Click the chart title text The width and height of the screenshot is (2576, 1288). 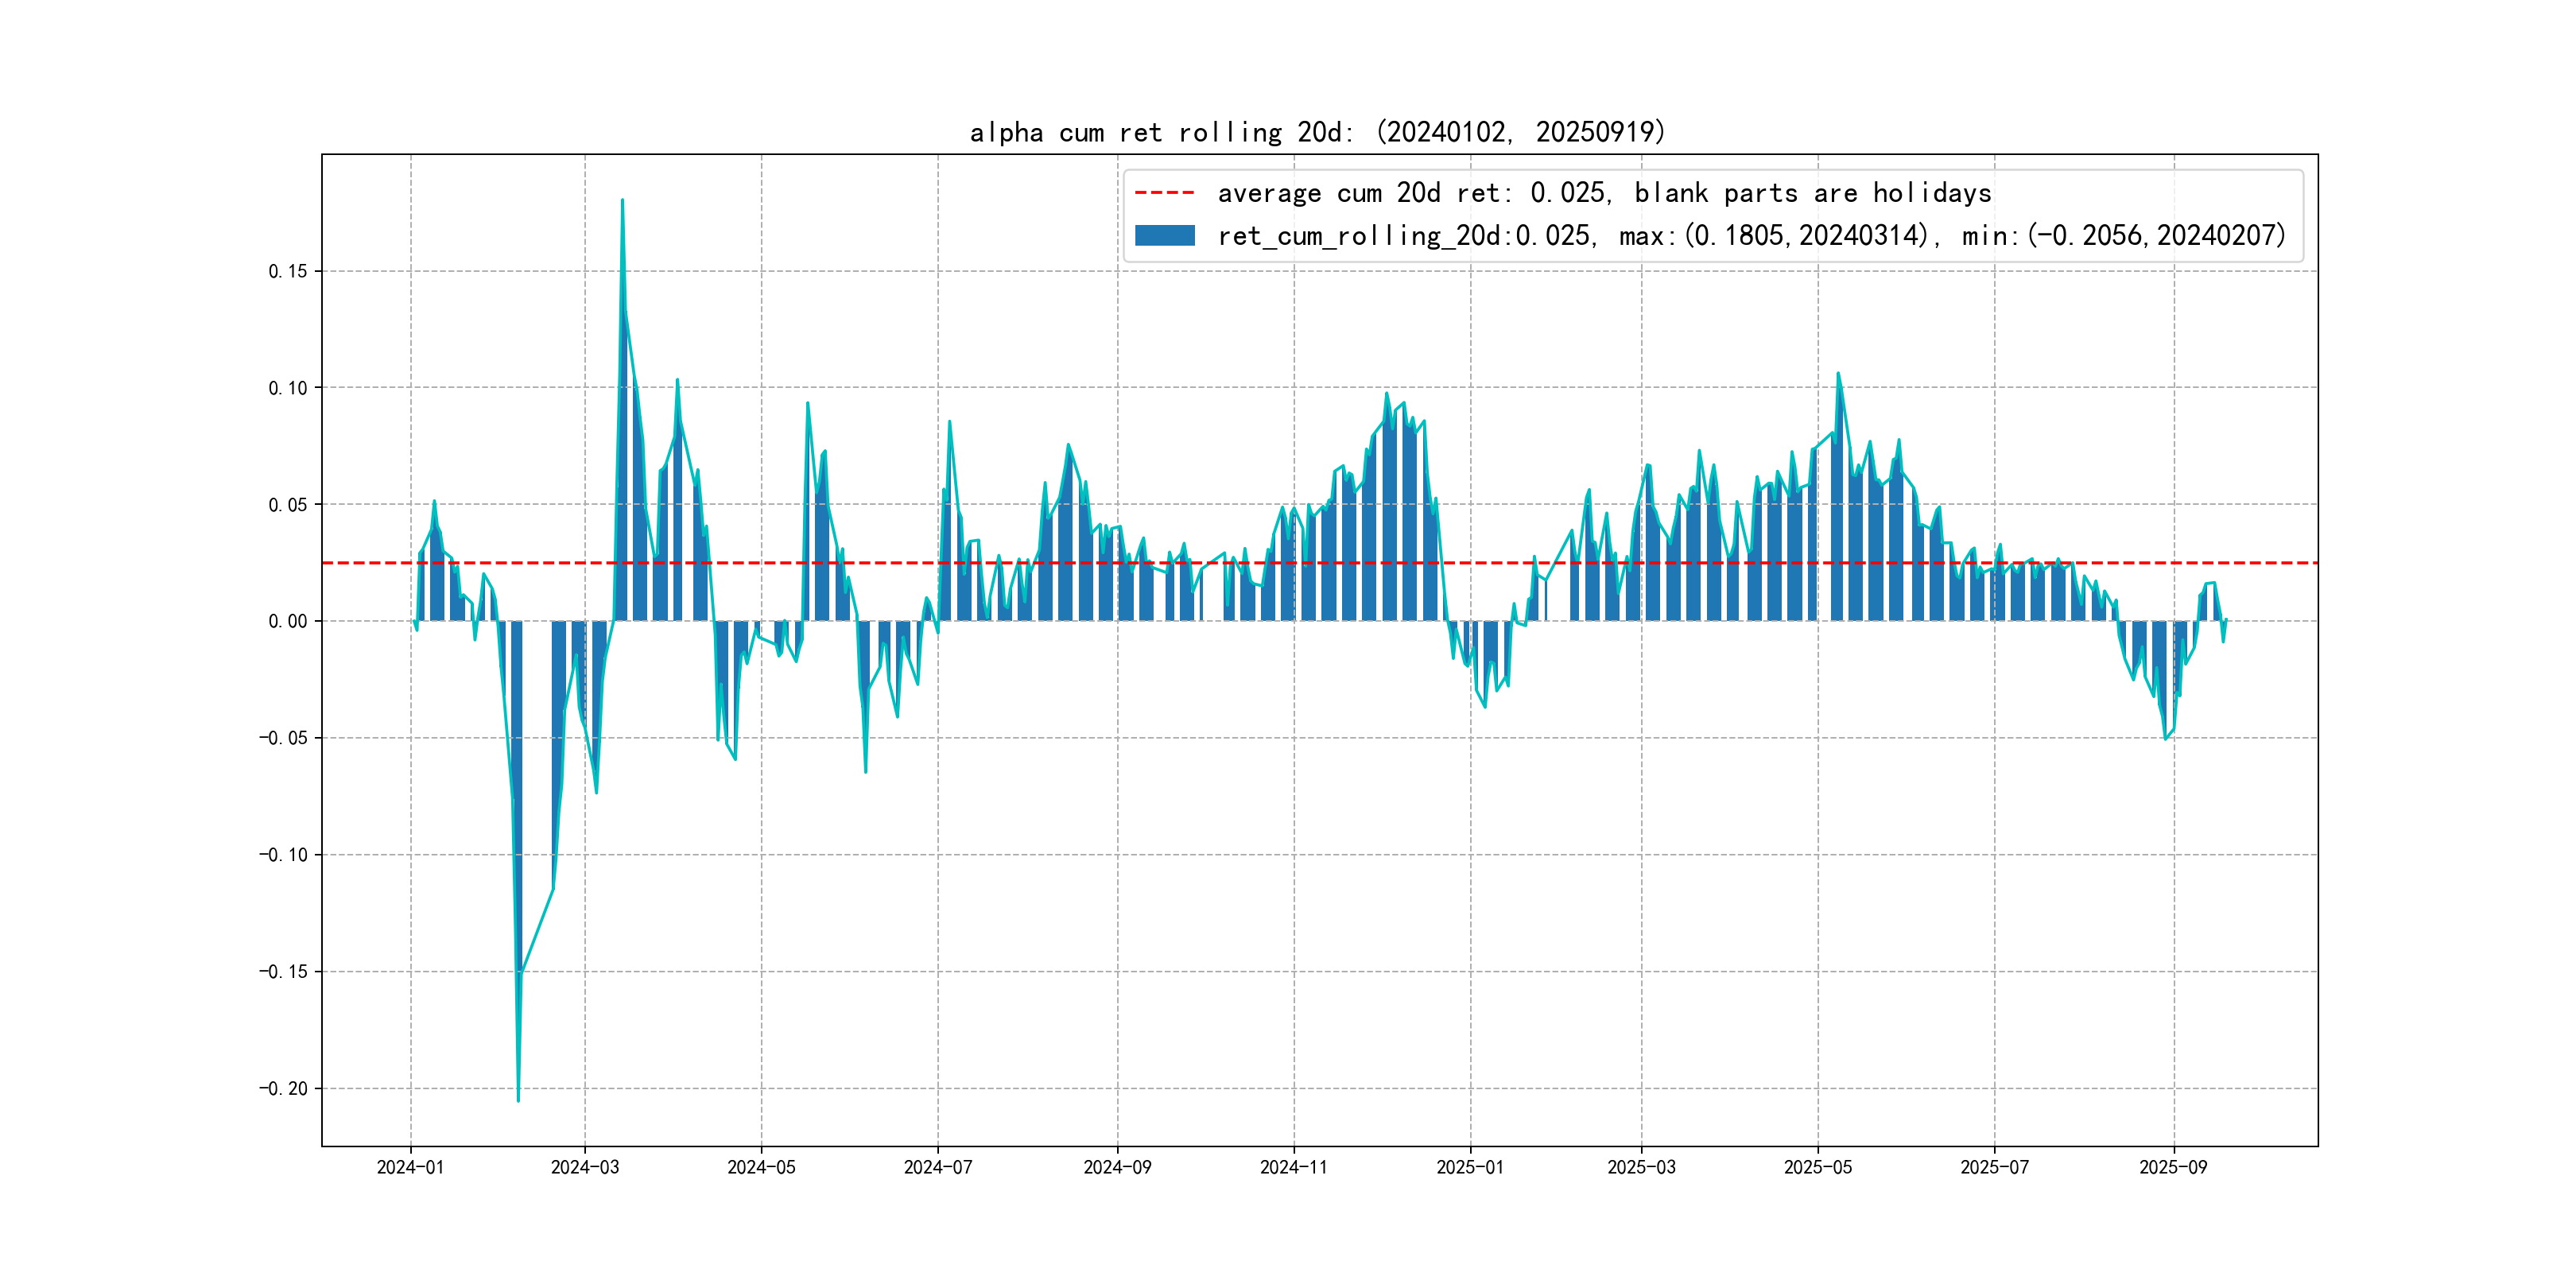[x=1317, y=132]
